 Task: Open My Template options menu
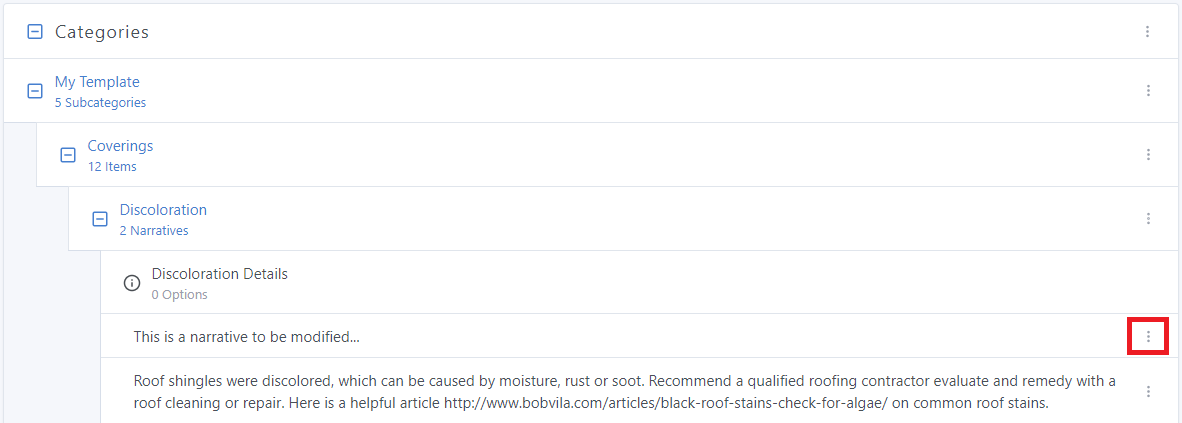coord(1148,91)
